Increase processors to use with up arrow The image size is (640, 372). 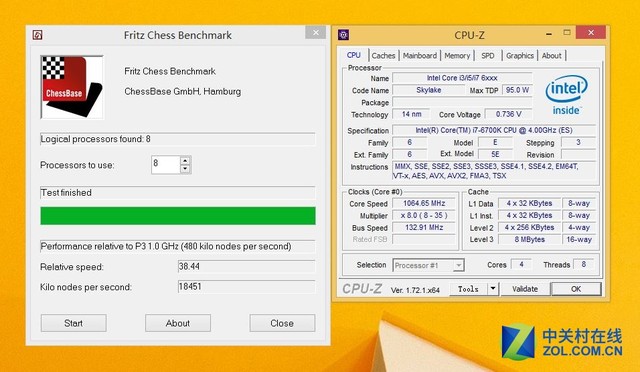[x=185, y=160]
